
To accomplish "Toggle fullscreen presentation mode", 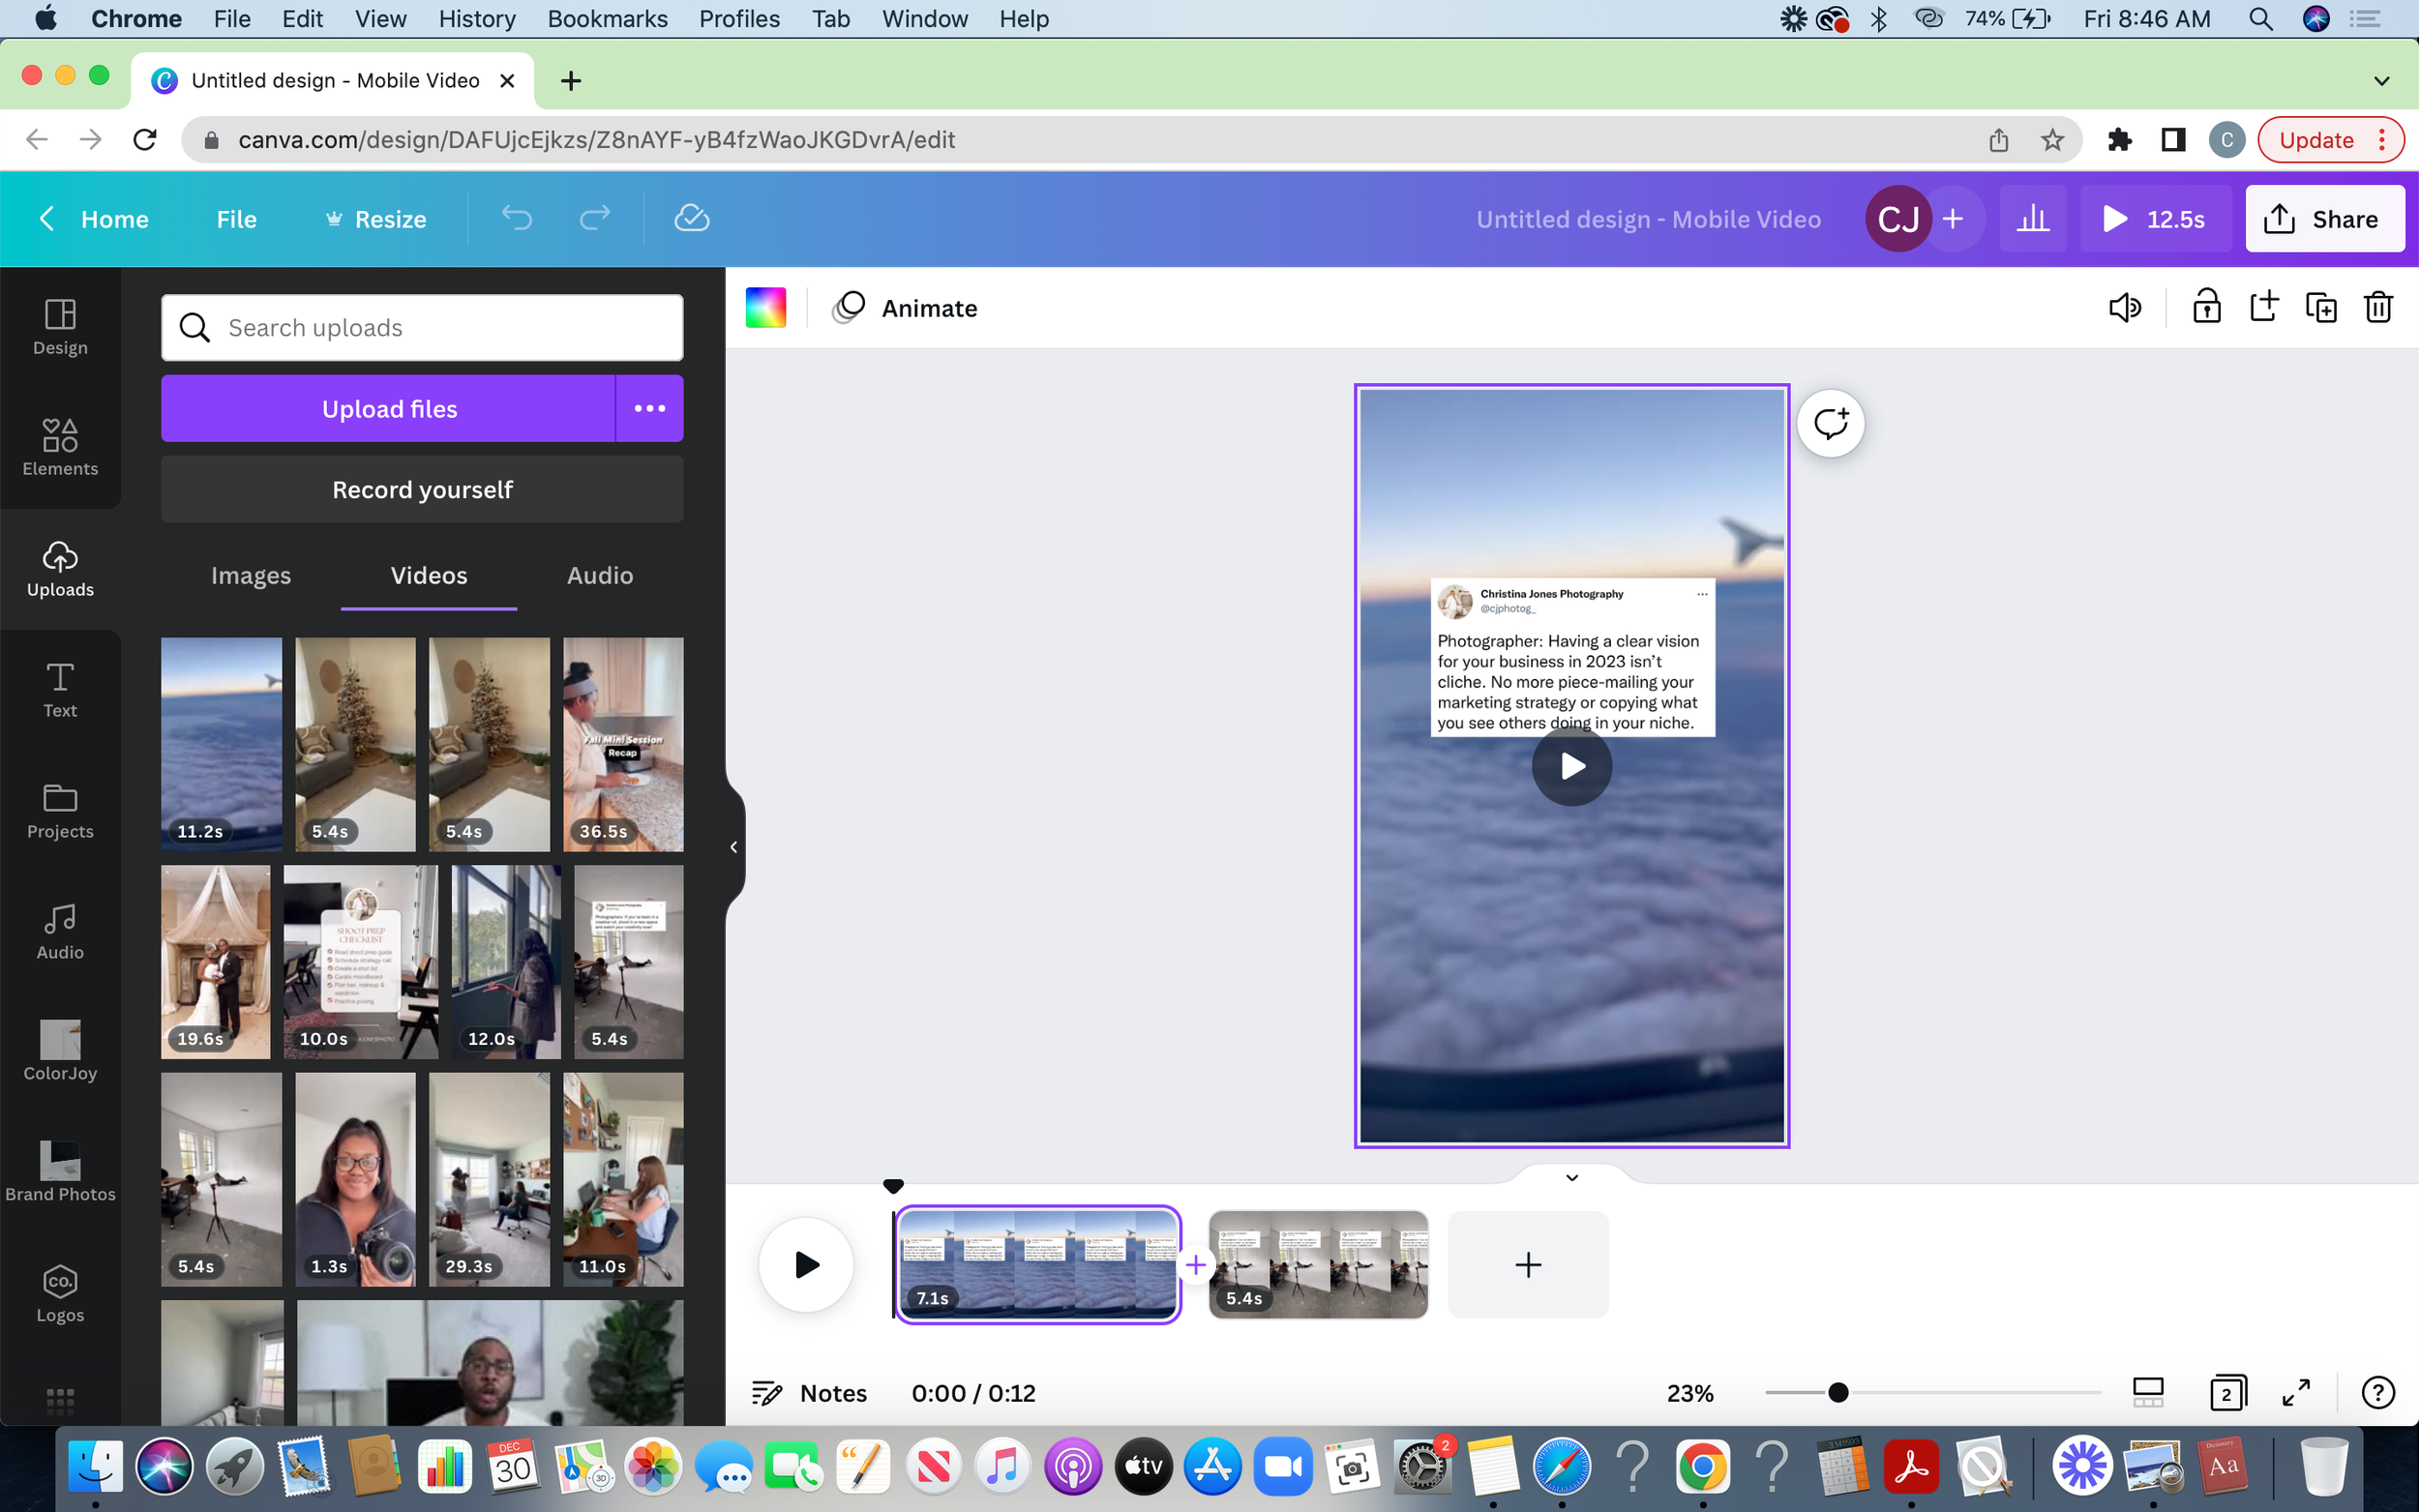I will [x=2296, y=1392].
